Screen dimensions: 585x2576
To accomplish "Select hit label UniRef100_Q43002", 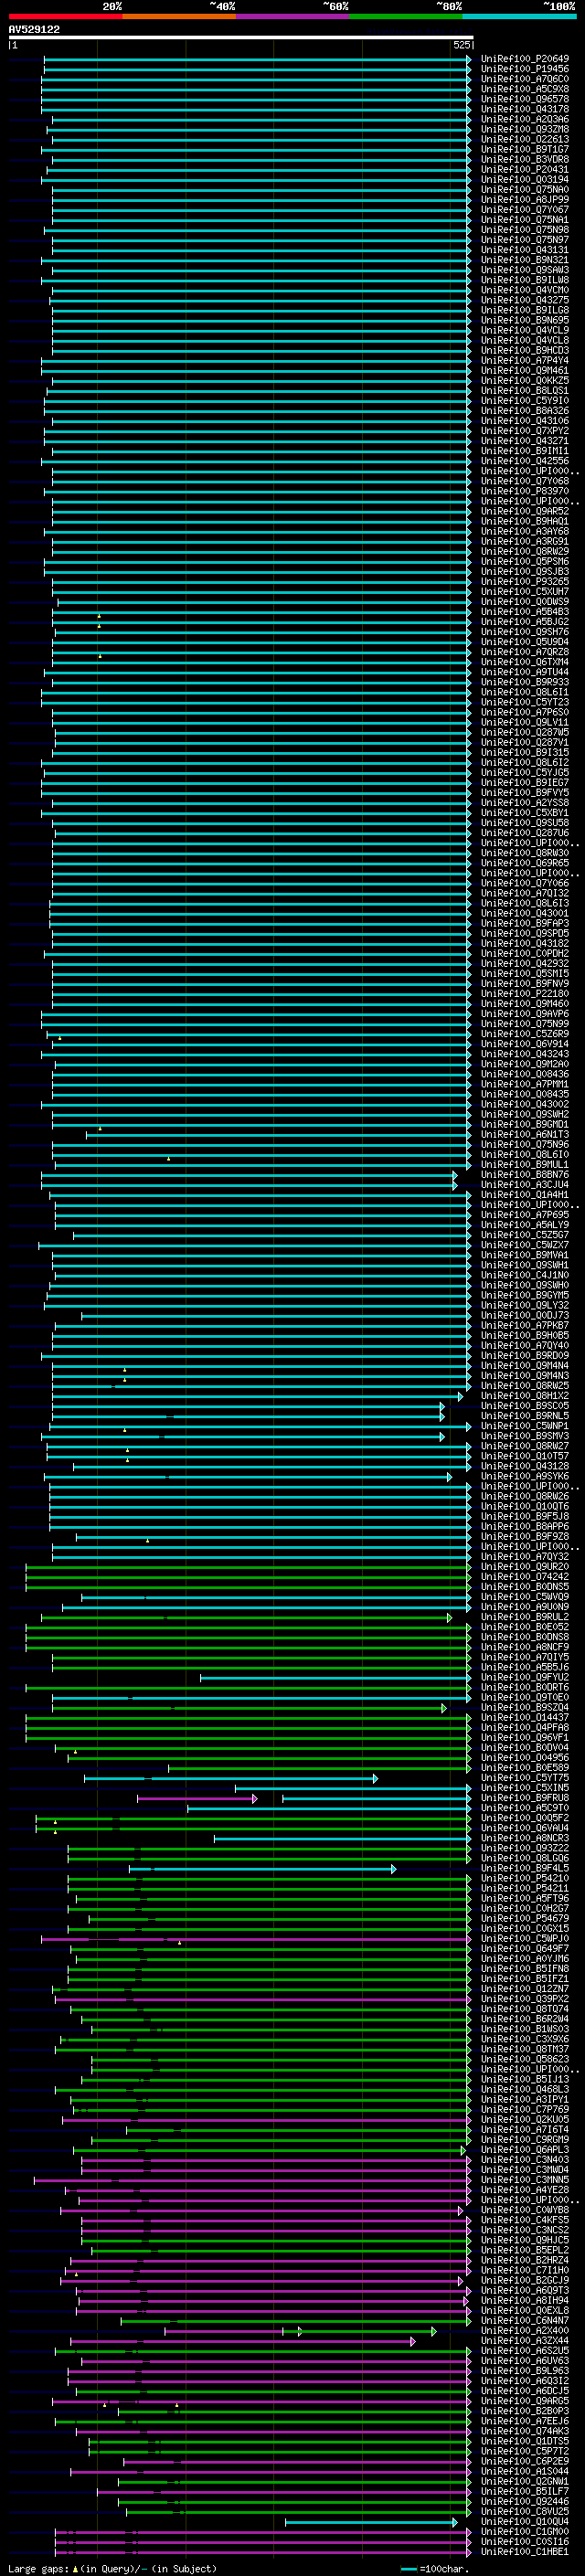I will tap(525, 1104).
